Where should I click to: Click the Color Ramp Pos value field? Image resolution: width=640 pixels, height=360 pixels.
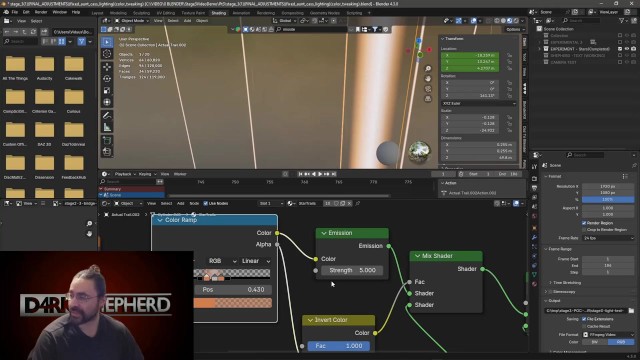click(233, 289)
